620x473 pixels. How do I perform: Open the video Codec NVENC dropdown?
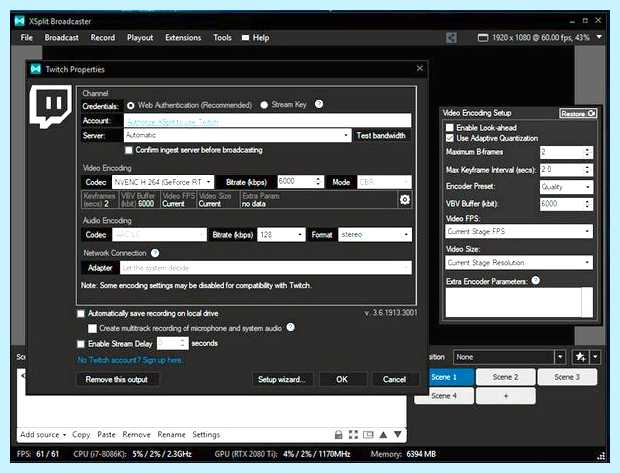pyautogui.click(x=163, y=182)
